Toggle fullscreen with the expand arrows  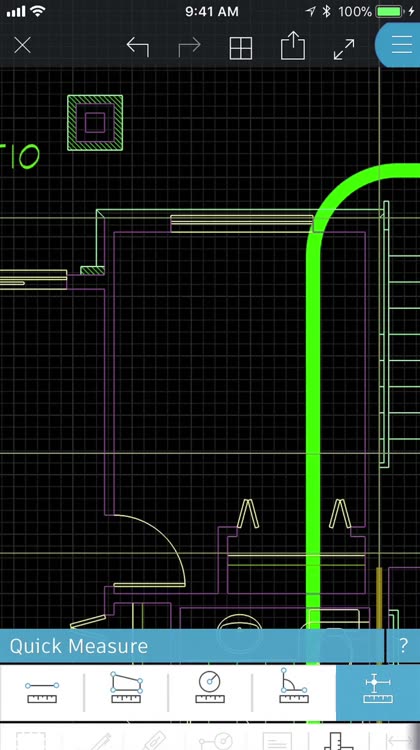click(344, 49)
